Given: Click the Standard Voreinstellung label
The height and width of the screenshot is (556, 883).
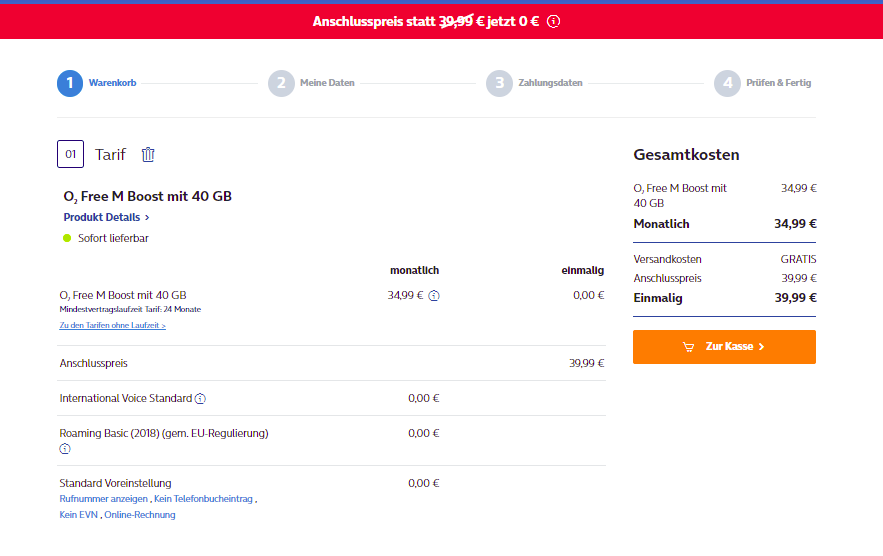Looking at the screenshot, I should point(115,483).
